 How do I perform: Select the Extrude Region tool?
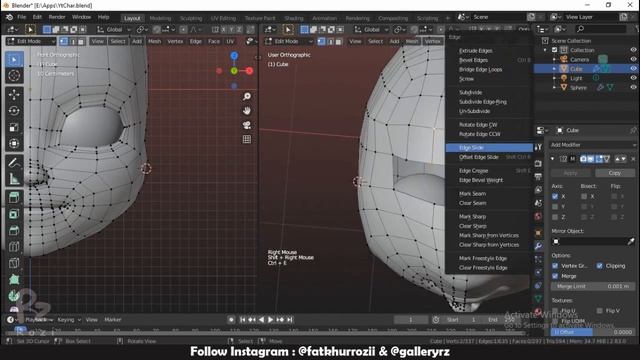pos(14,198)
